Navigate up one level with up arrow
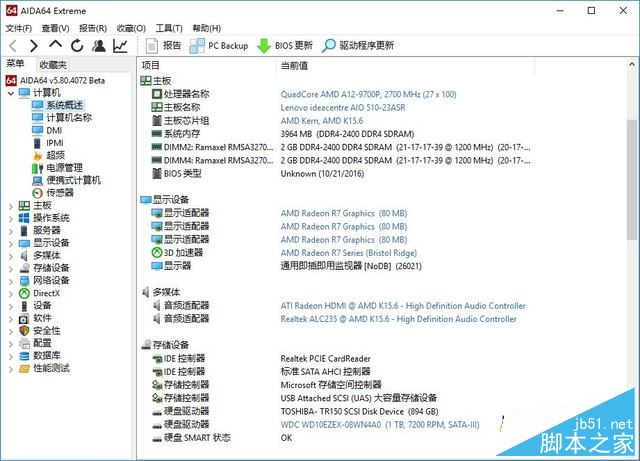This screenshot has width=640, height=461. [x=56, y=45]
